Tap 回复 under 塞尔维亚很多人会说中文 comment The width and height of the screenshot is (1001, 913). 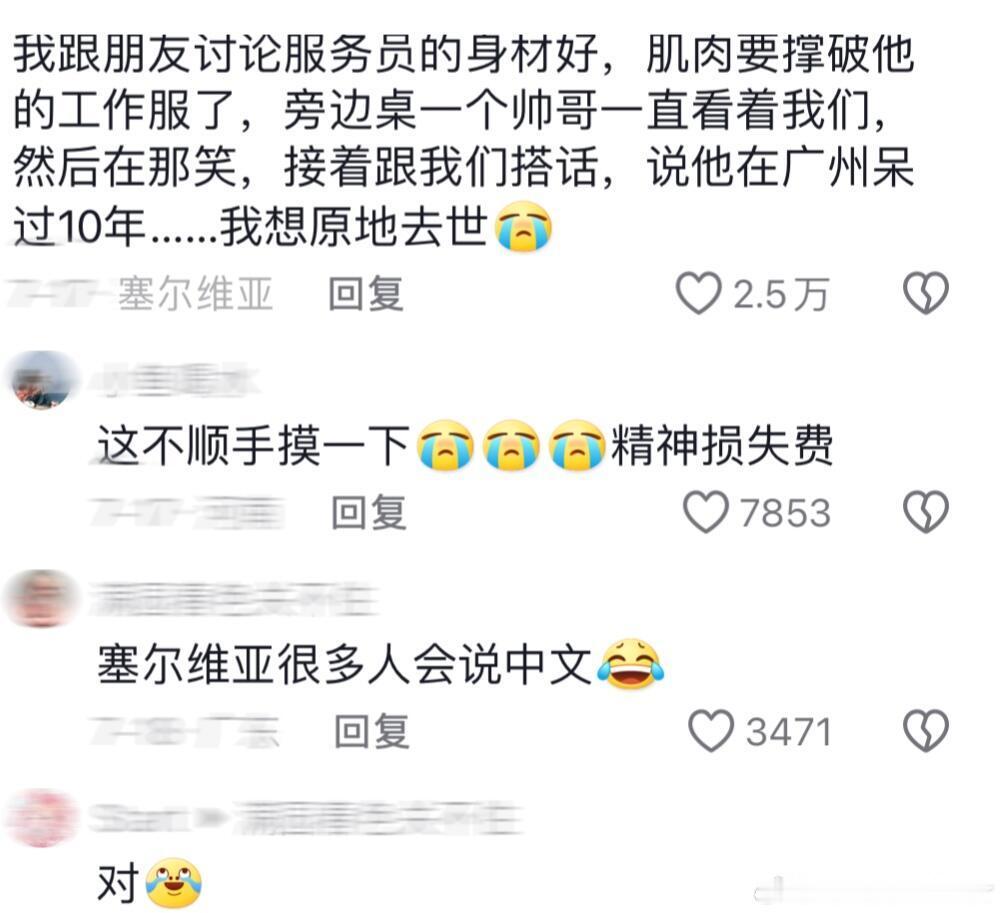372,731
